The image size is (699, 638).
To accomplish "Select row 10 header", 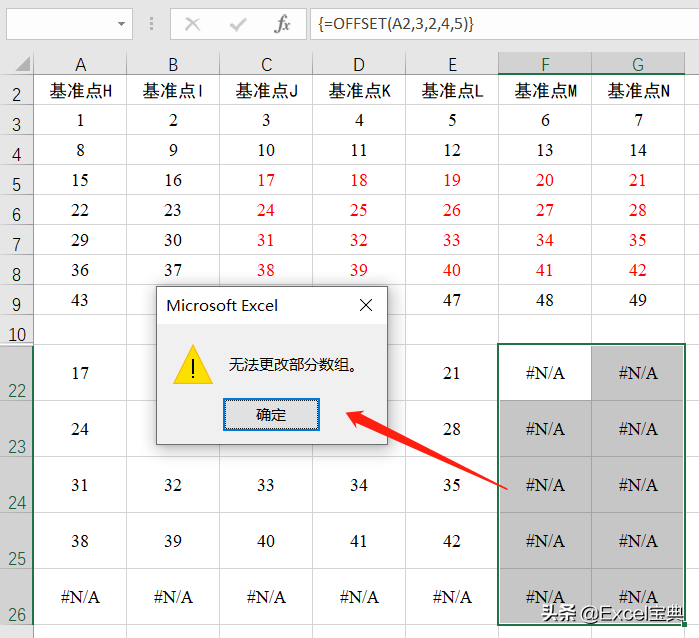I will click(x=17, y=331).
